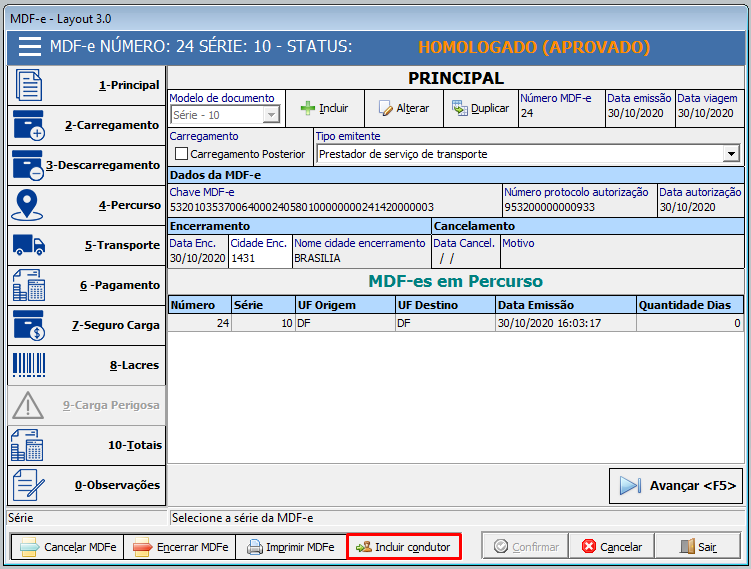The width and height of the screenshot is (751, 569).
Task: Enable the Carregamento Posterior checkbox
Action: pos(182,154)
